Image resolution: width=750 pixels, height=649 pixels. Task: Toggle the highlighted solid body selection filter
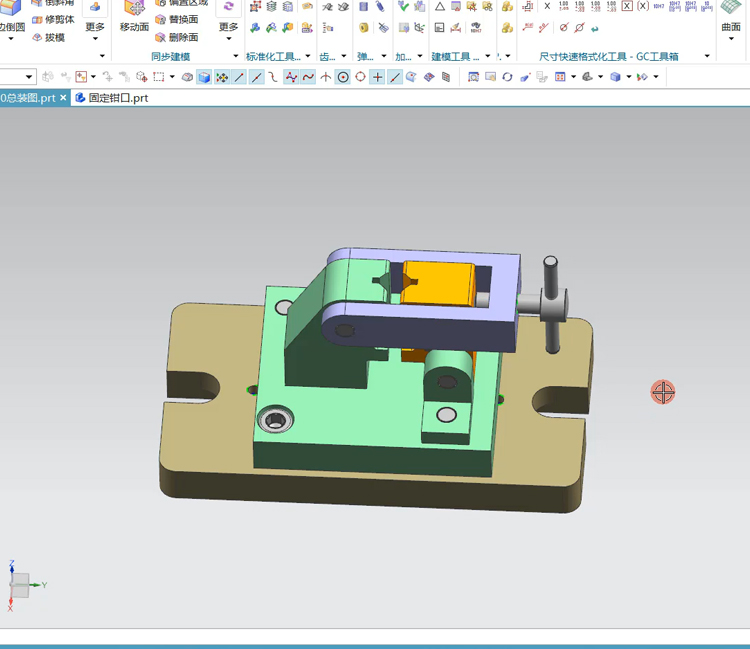204,77
